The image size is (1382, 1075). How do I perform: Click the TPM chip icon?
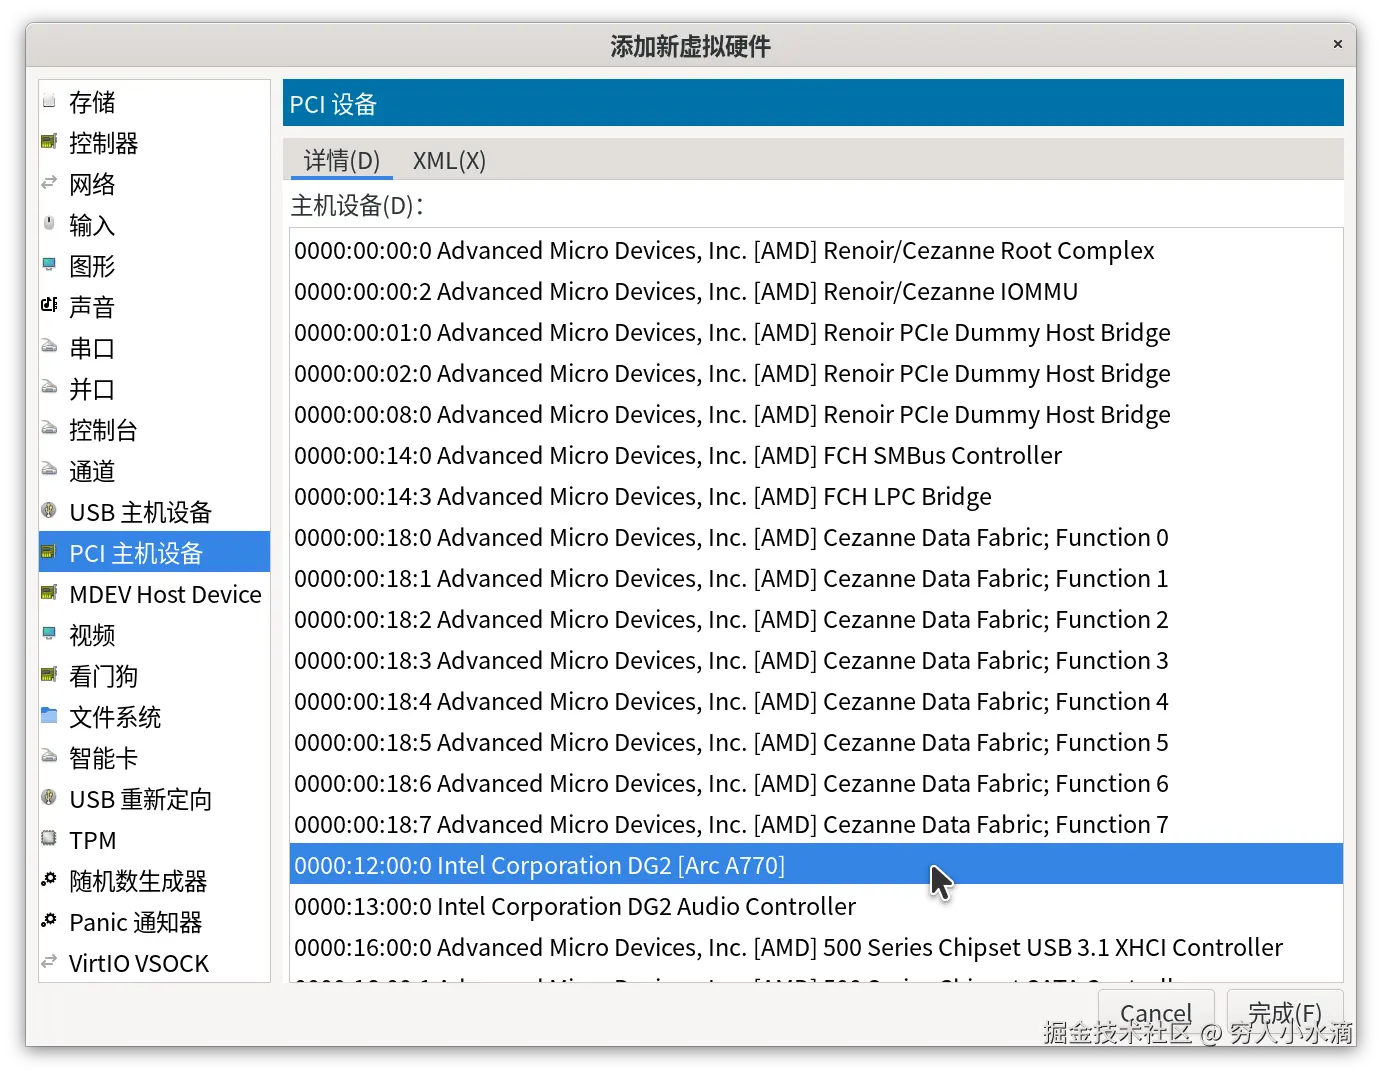(49, 839)
